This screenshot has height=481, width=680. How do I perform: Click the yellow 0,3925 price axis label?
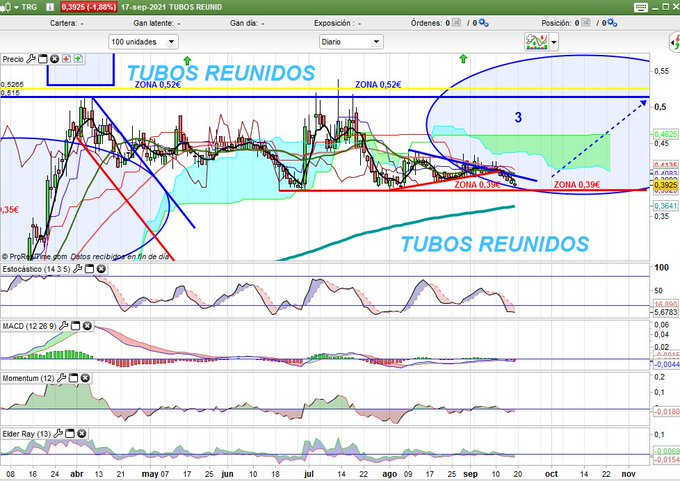click(x=666, y=185)
